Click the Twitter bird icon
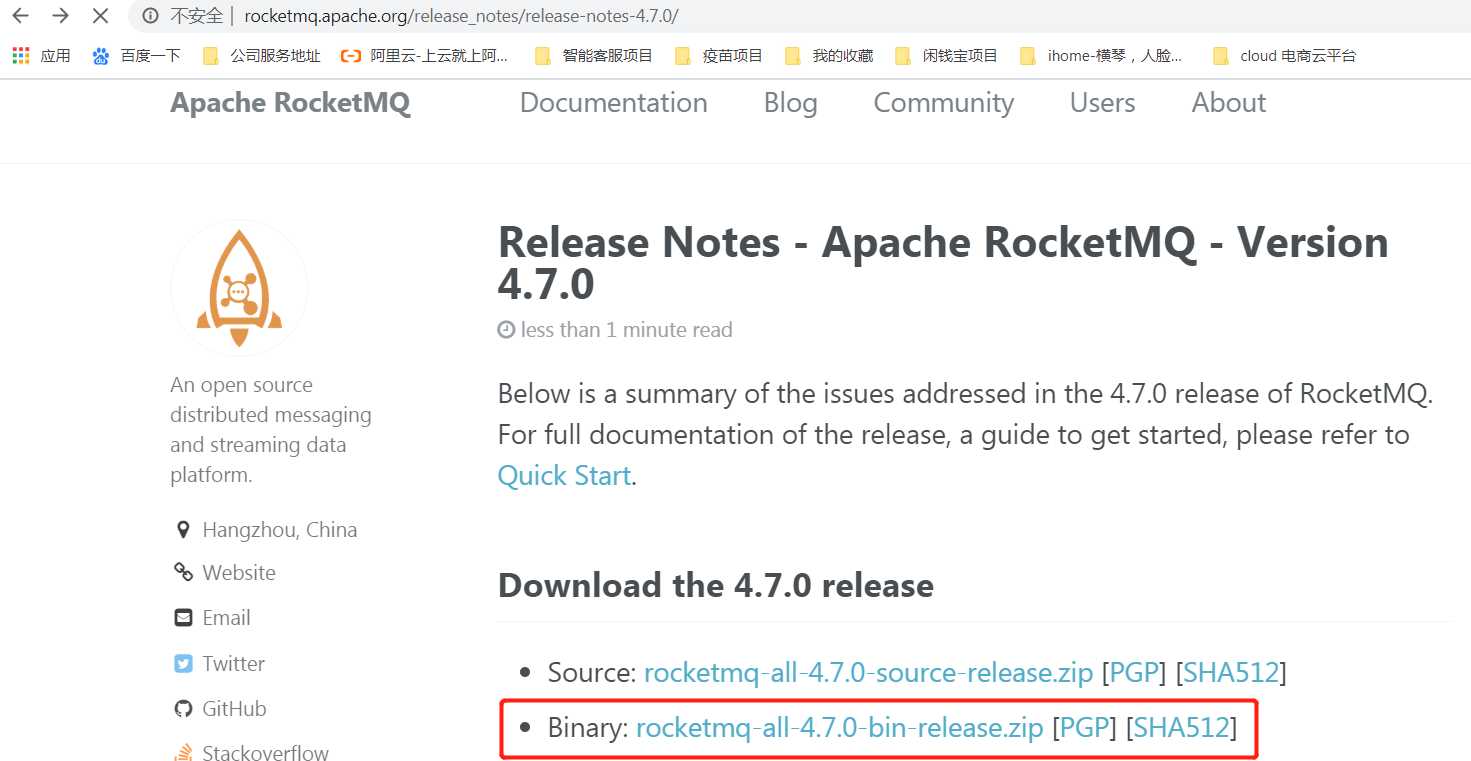Screen dimensions: 1471x761 (x=183, y=664)
